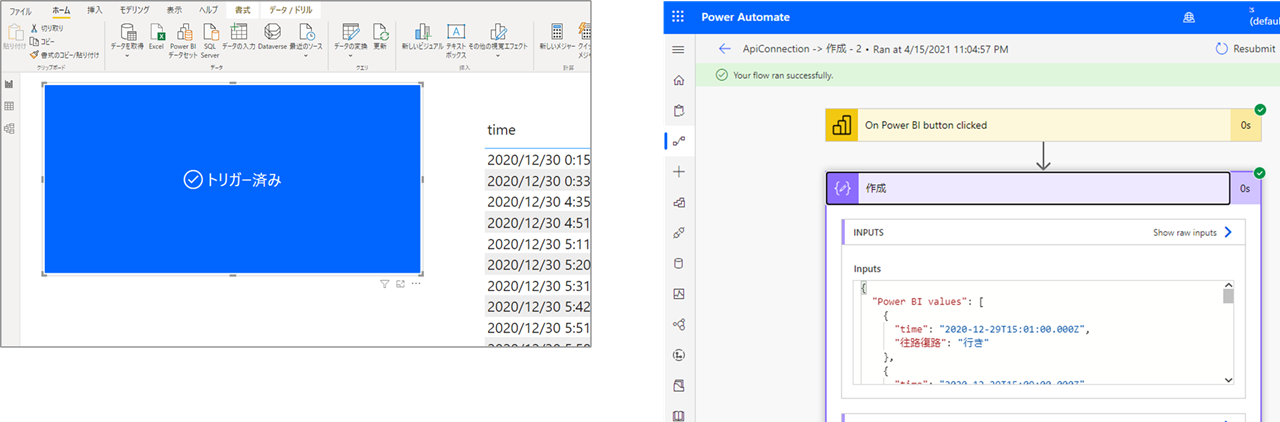Click その他の視覚エフェクト icon
This screenshot has height=422, width=1280.
pos(499,31)
